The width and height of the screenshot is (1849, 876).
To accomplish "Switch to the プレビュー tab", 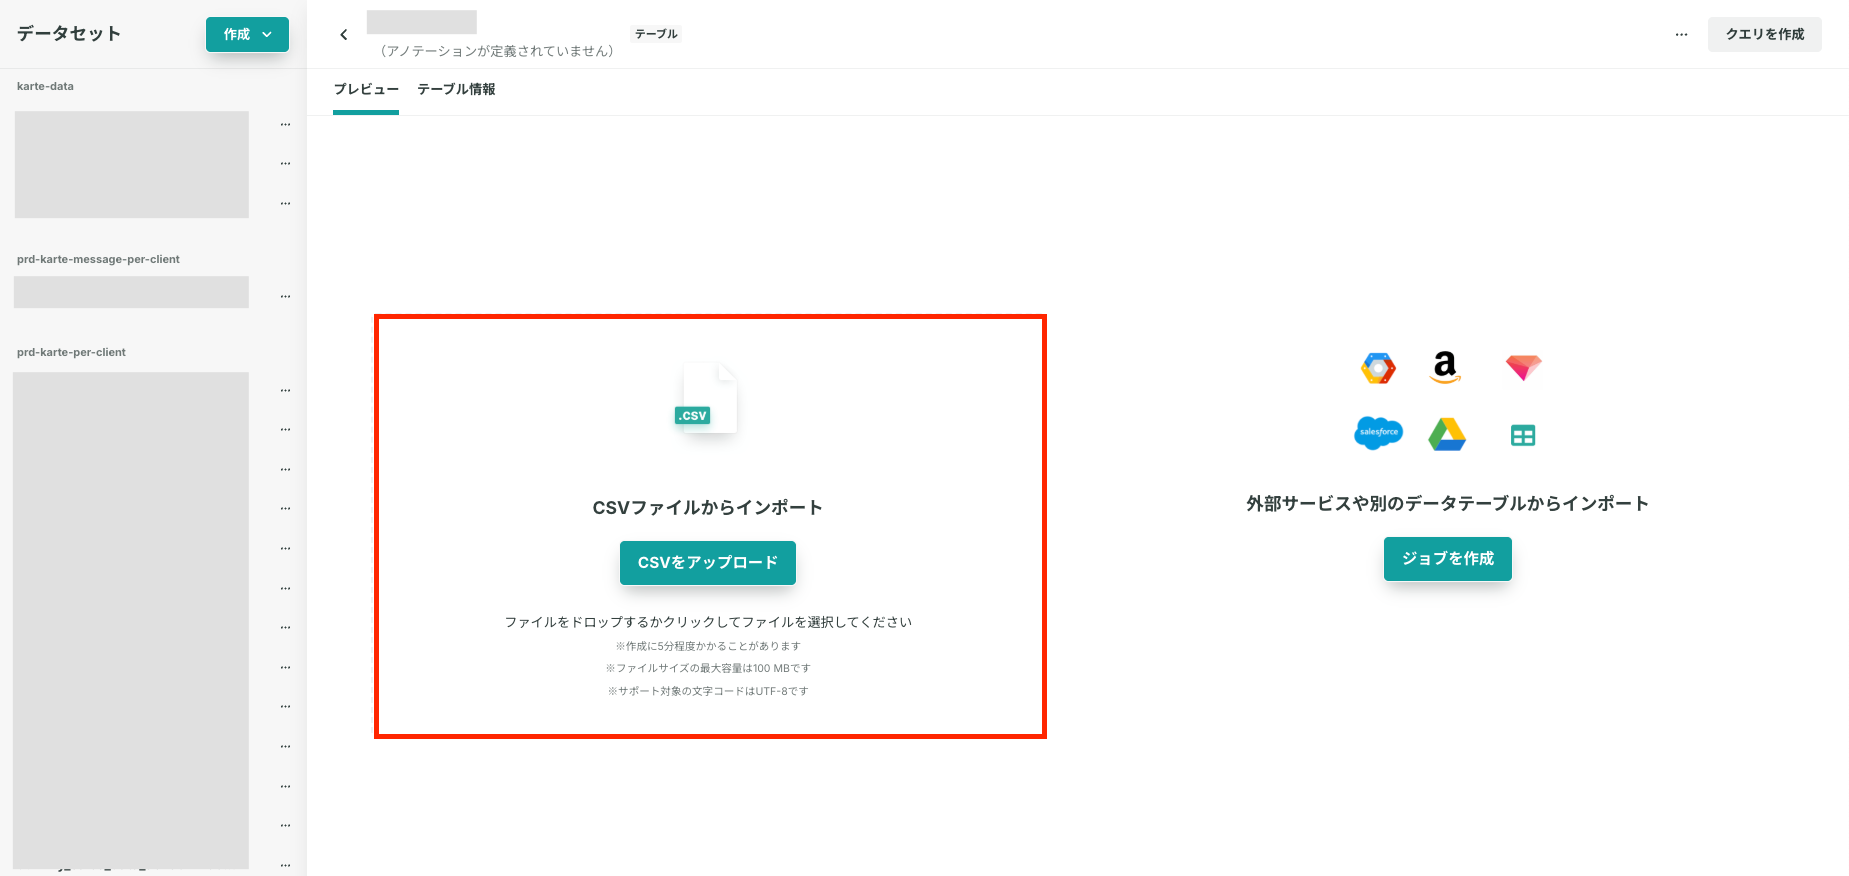I will [x=366, y=89].
